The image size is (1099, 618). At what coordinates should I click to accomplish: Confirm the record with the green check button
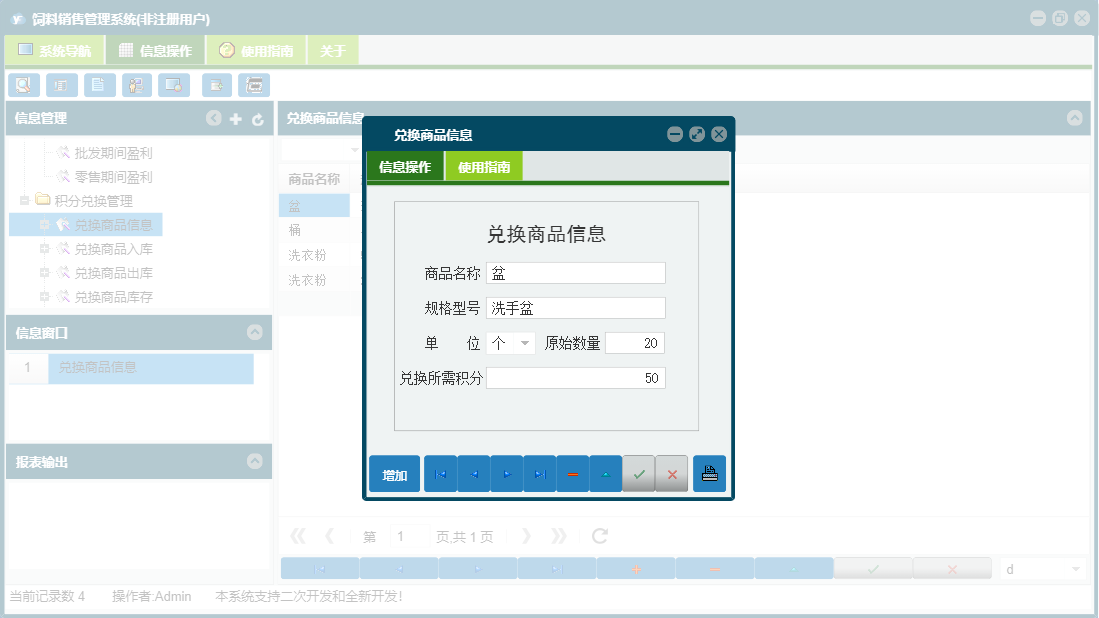point(640,473)
